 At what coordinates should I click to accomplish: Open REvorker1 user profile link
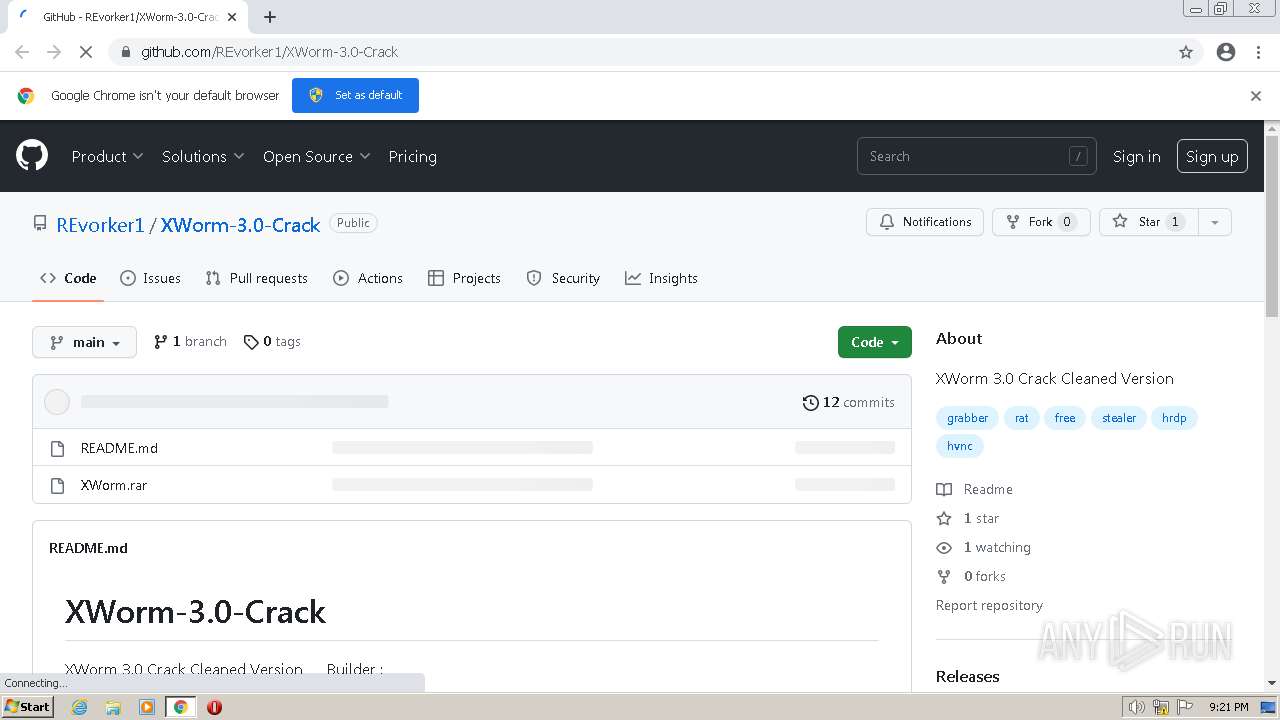[x=100, y=225]
